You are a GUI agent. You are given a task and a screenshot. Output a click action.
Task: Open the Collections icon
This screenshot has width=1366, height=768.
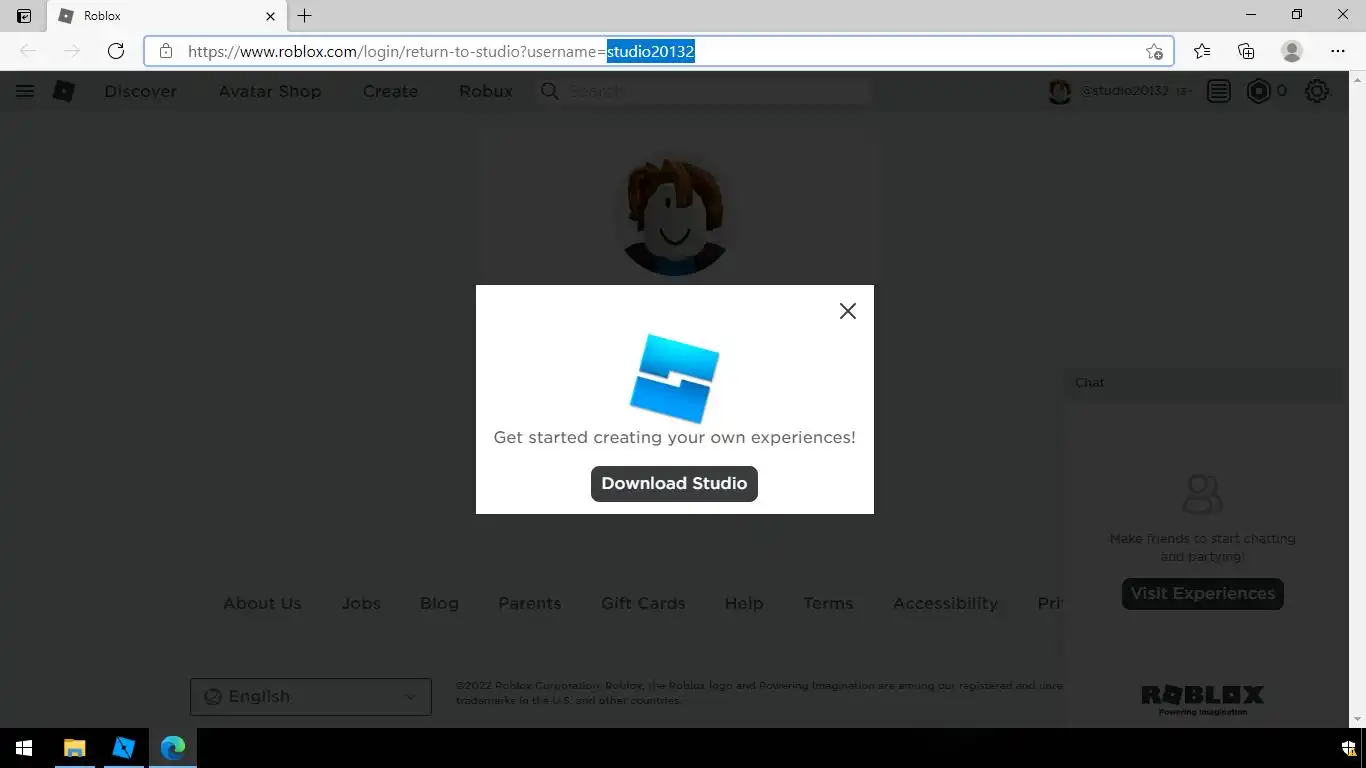click(x=1246, y=51)
